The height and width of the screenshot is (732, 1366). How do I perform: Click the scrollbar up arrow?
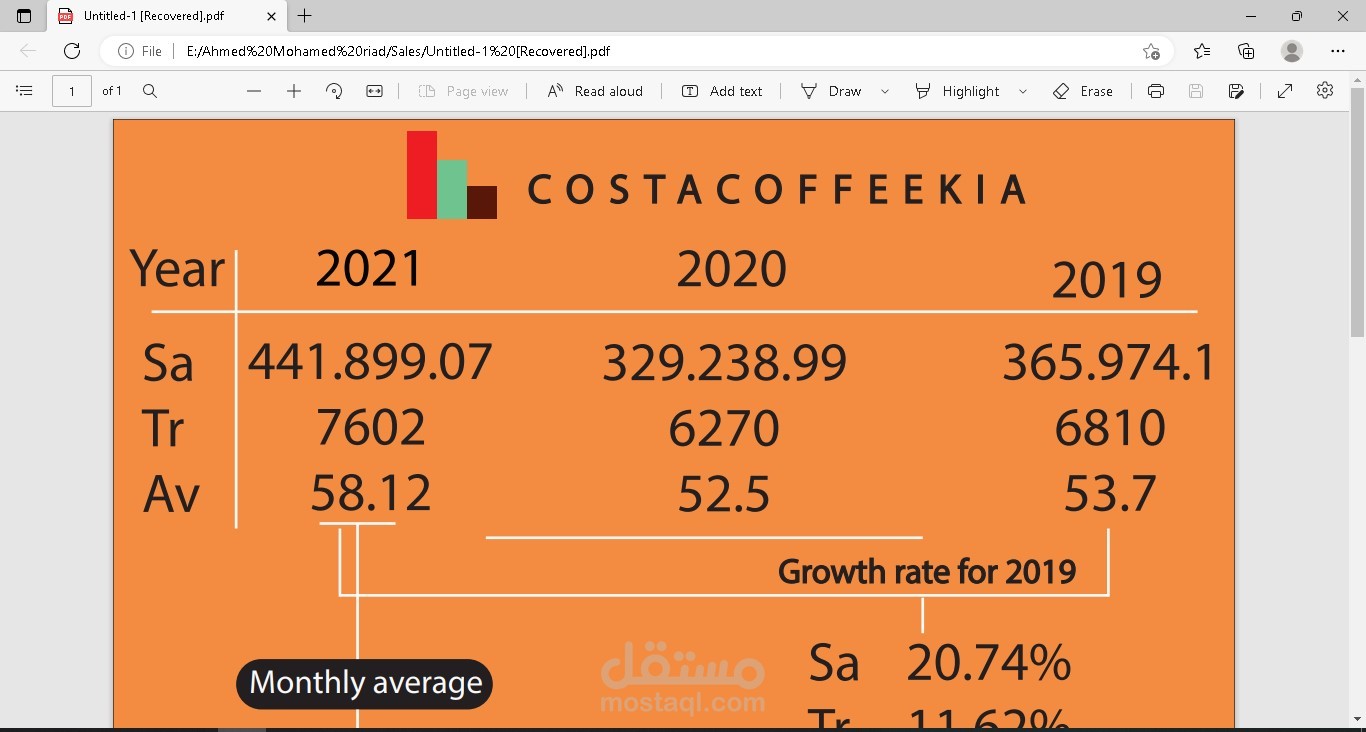pos(1357,79)
